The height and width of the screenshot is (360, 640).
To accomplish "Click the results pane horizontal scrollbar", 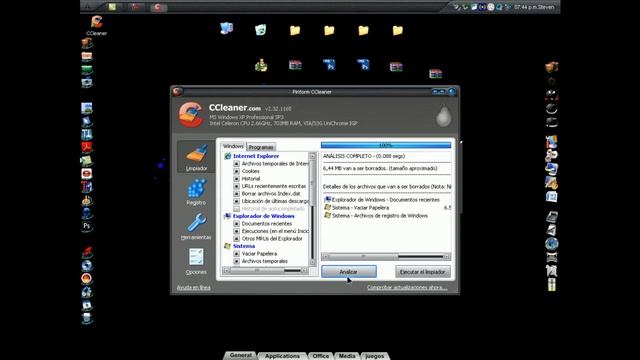I will point(386,256).
